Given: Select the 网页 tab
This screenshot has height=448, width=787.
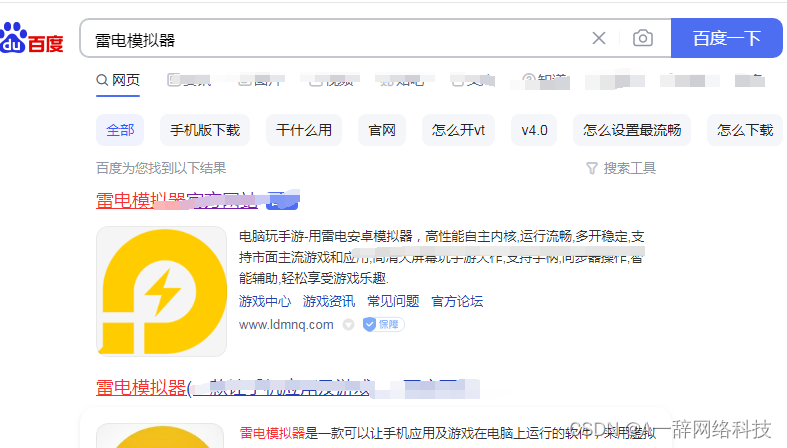Looking at the screenshot, I should [x=118, y=80].
